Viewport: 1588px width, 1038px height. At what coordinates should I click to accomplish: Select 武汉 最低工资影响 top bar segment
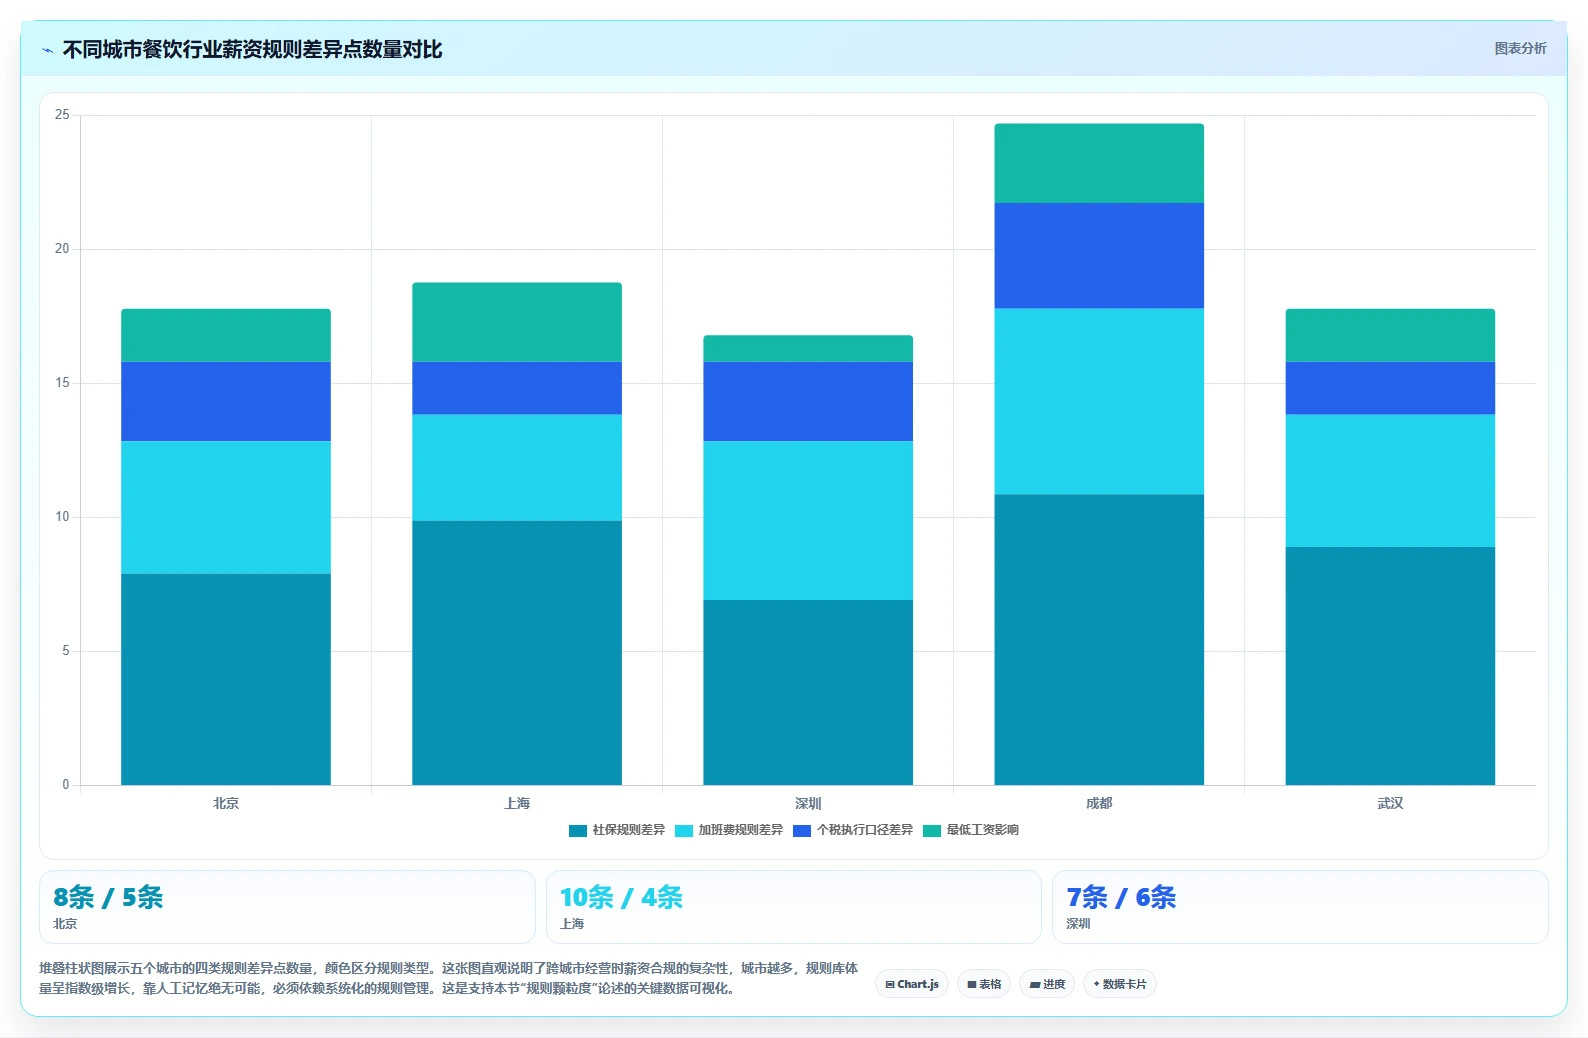click(1390, 335)
